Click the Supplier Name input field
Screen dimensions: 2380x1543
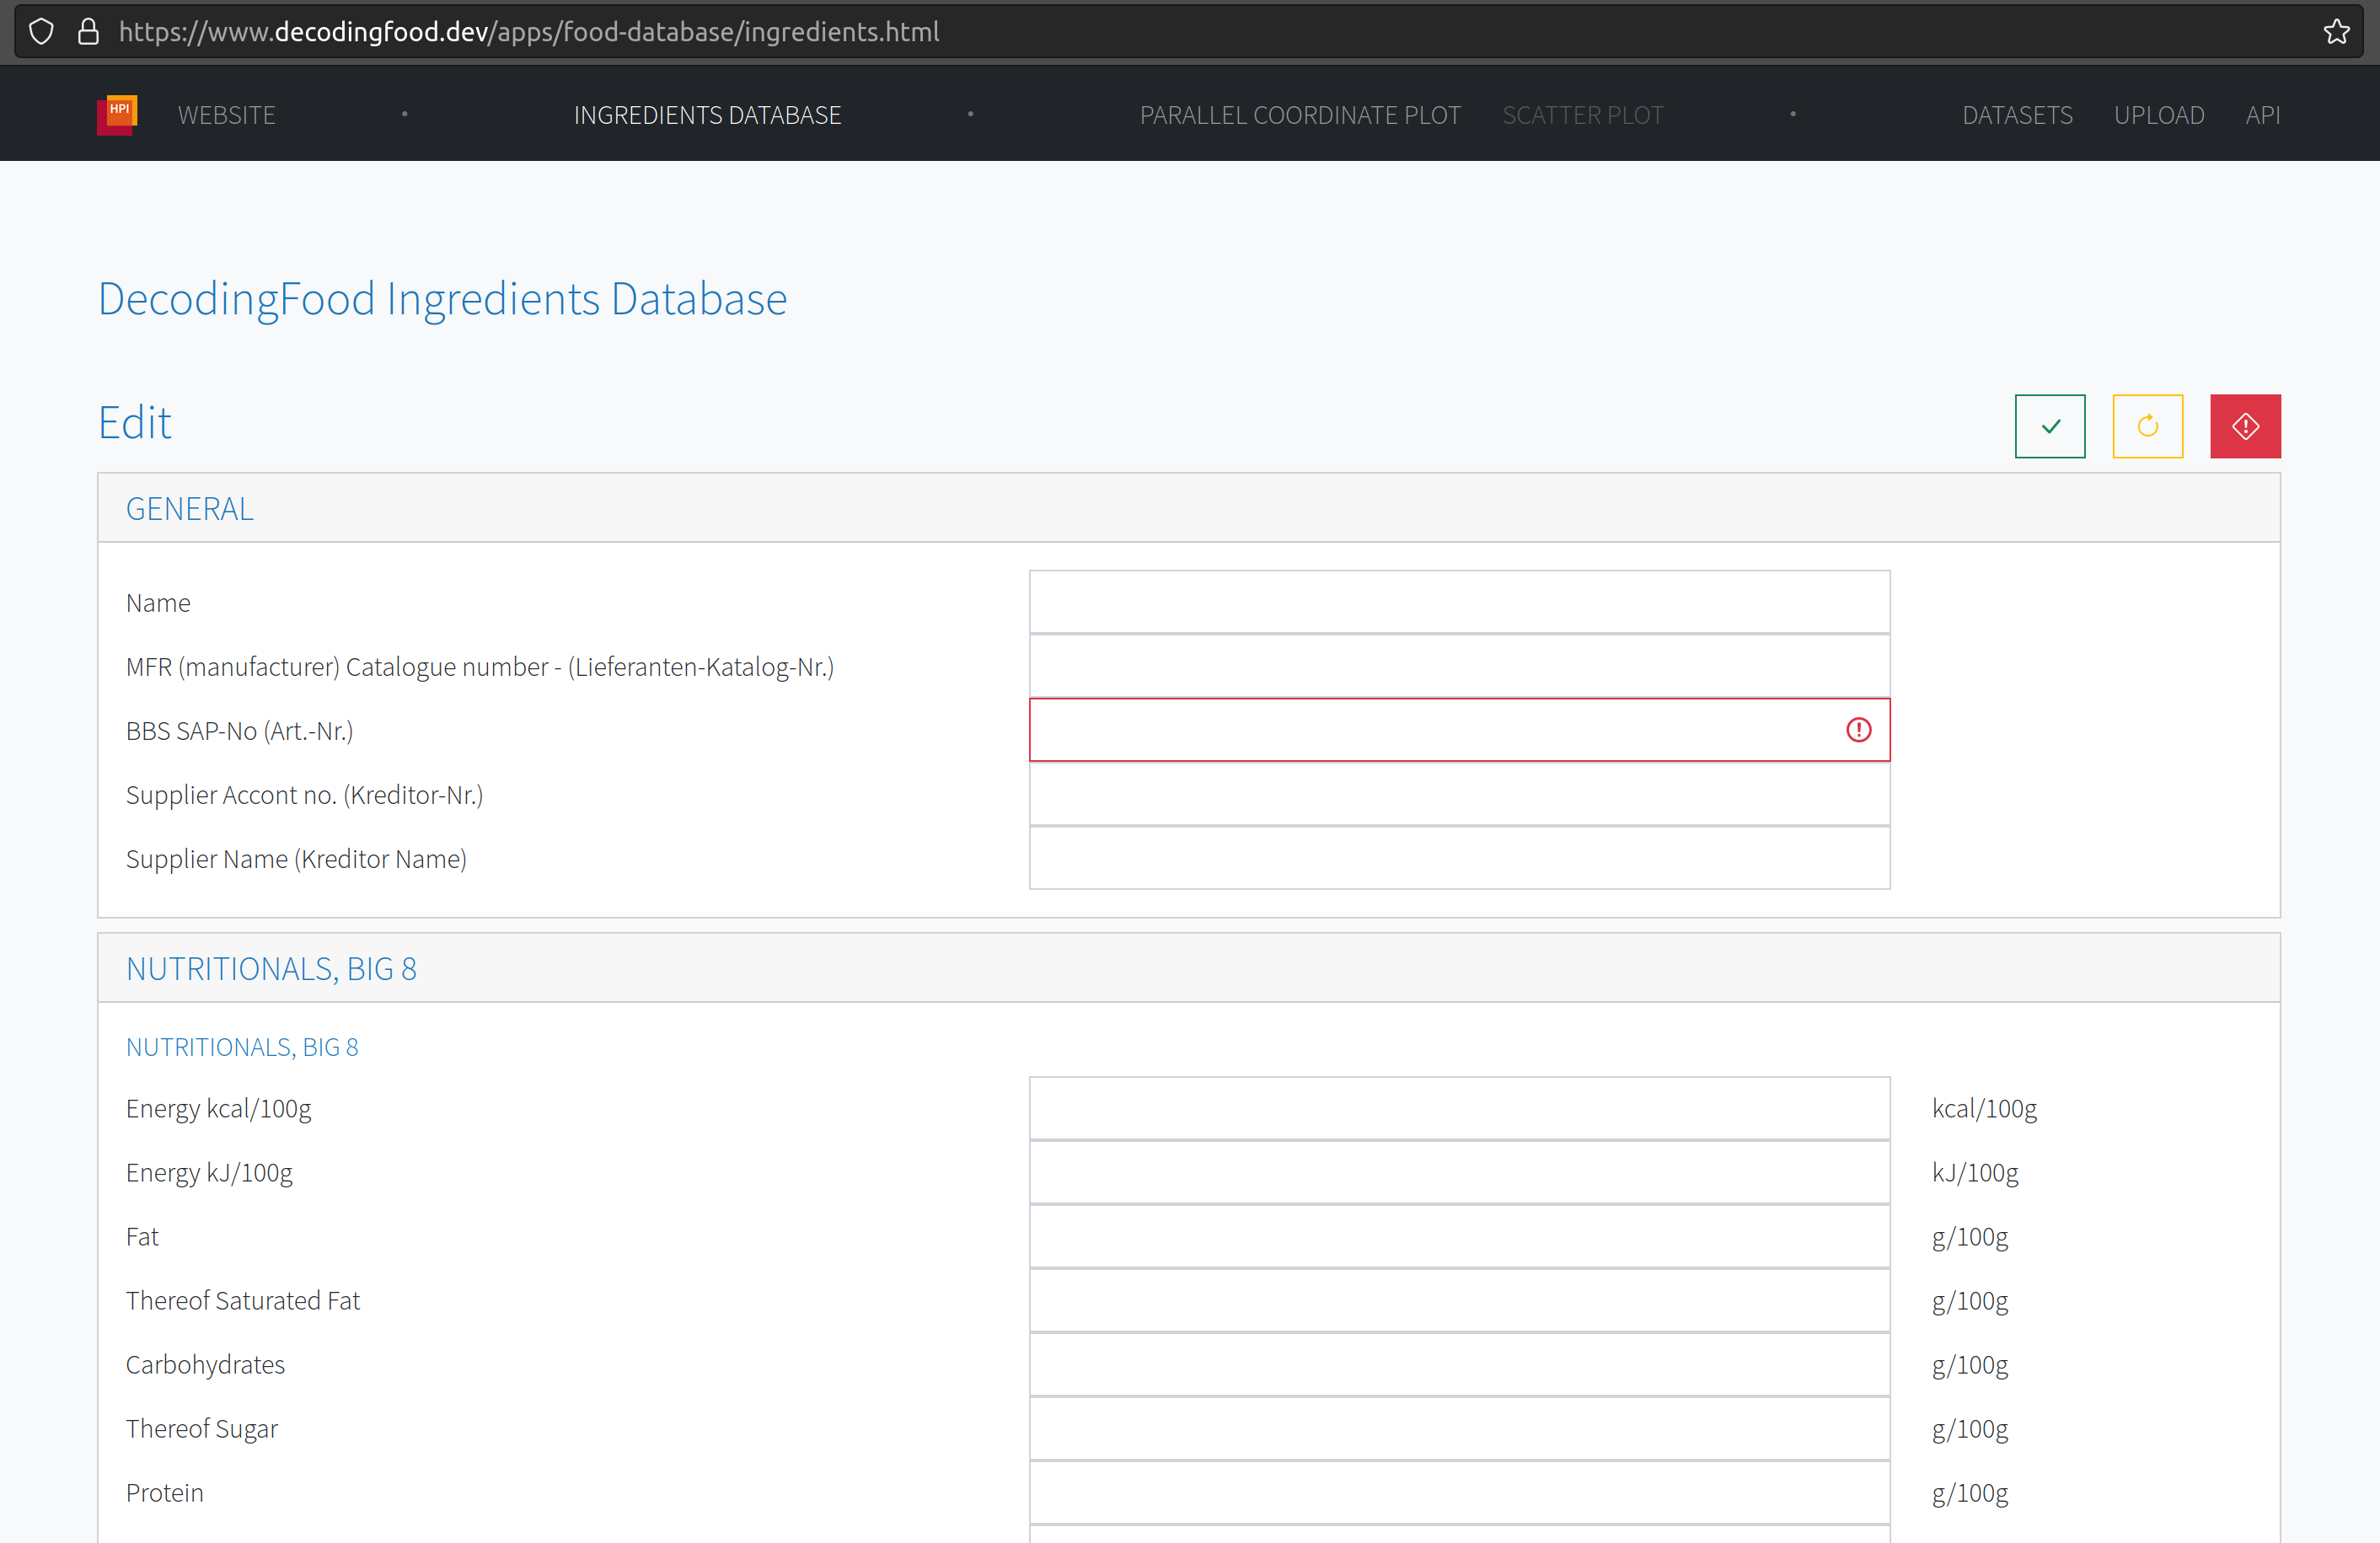coord(1458,858)
